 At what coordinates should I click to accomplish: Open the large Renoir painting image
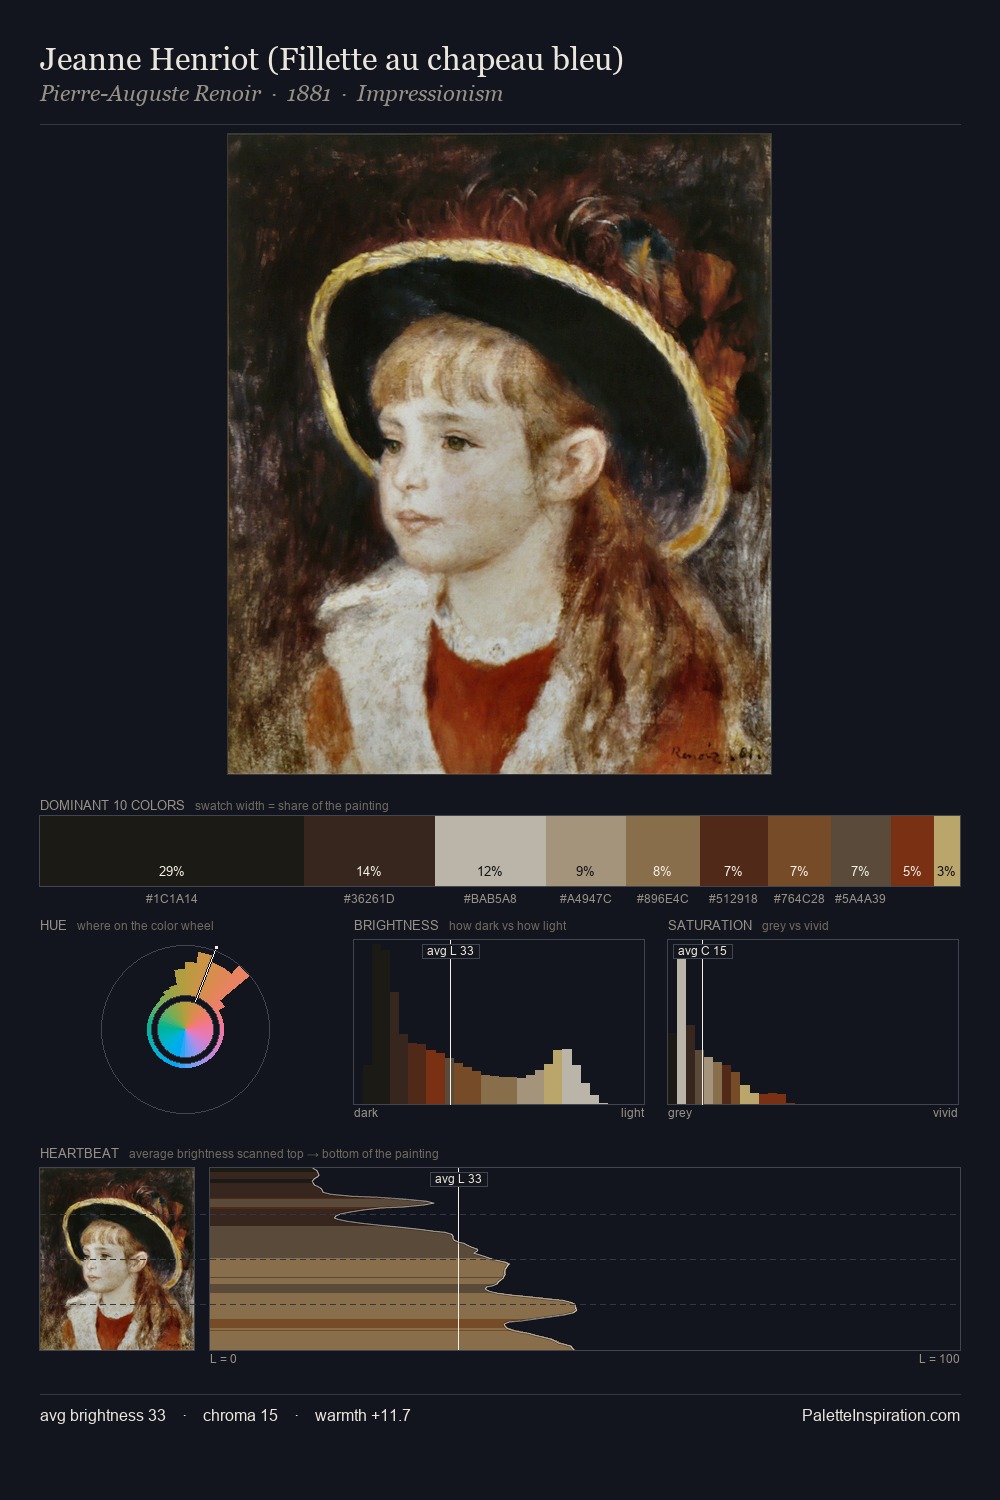coord(499,454)
